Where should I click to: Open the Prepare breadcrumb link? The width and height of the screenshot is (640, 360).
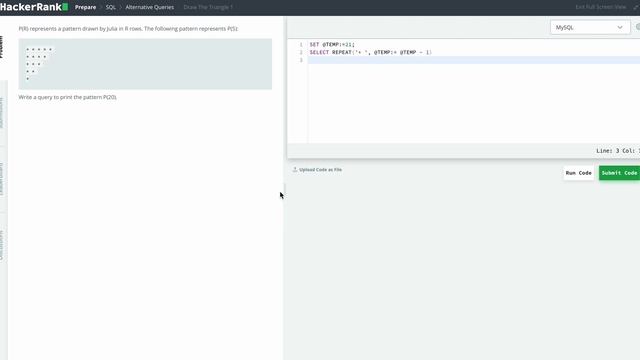pos(85,7)
